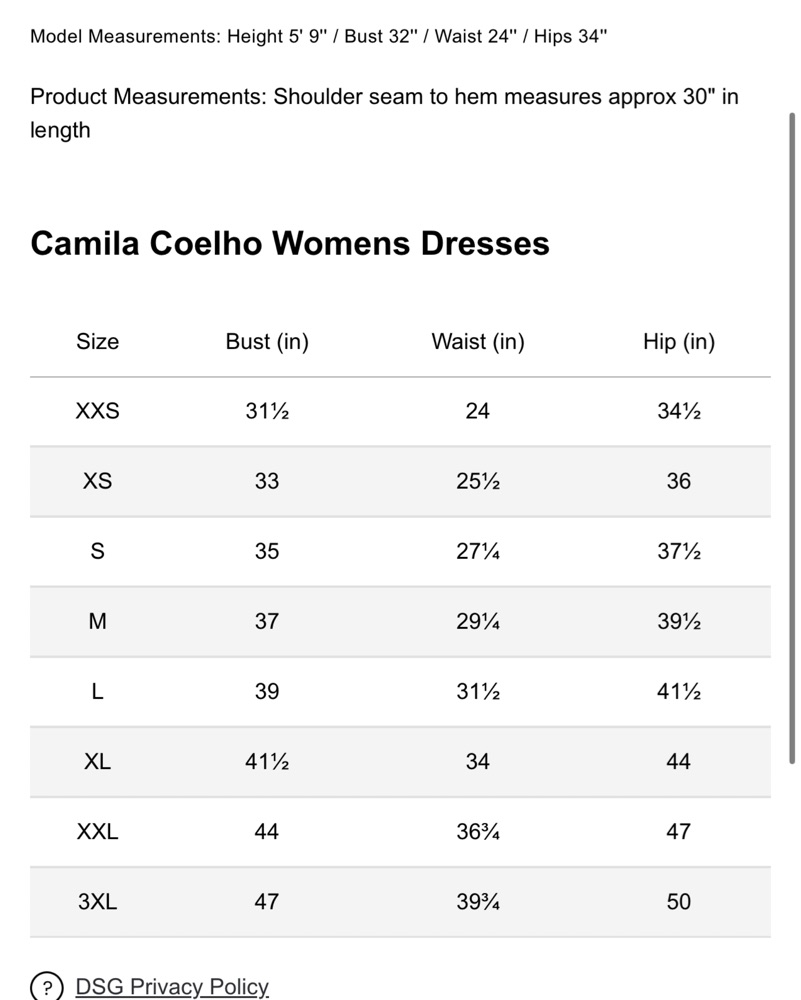Click the Waist (in) column header

(478, 342)
